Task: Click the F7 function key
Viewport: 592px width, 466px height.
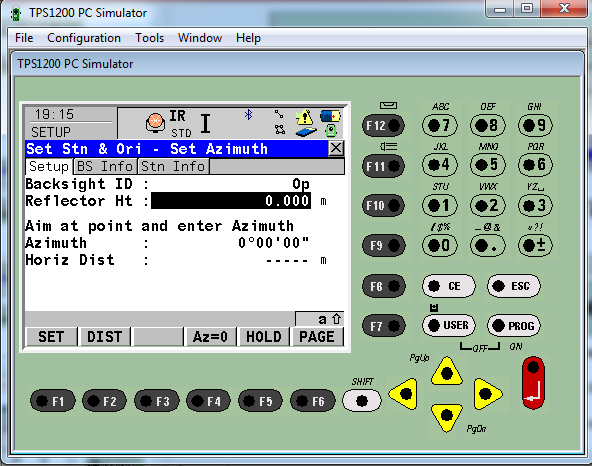Action: pos(383,326)
